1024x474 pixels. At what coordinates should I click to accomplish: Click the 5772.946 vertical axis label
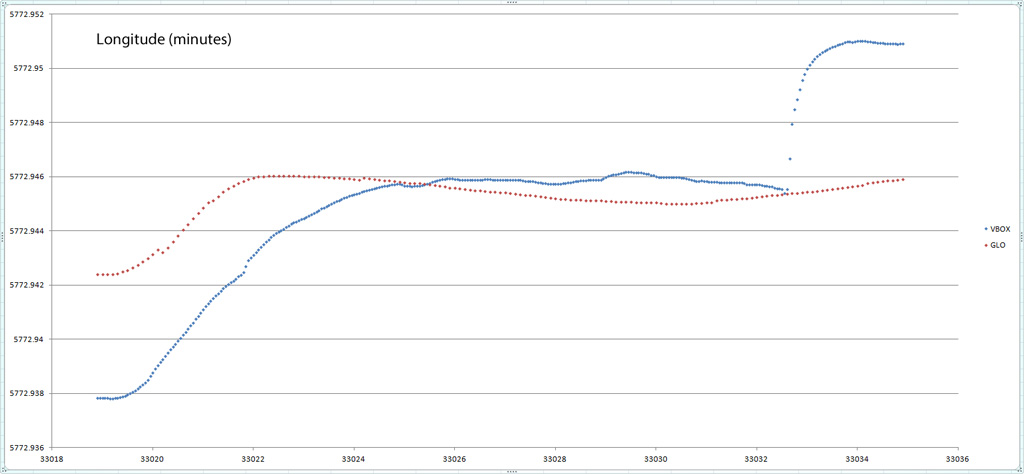[27, 177]
